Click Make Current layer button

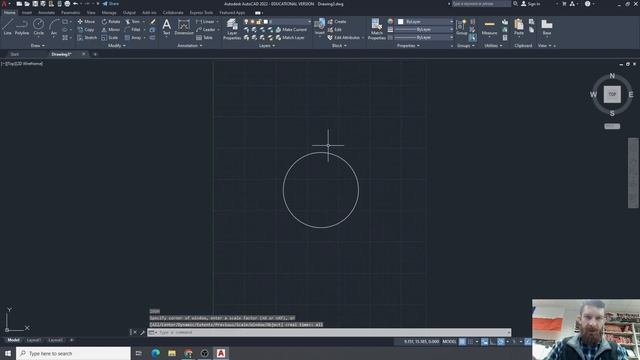point(291,29)
